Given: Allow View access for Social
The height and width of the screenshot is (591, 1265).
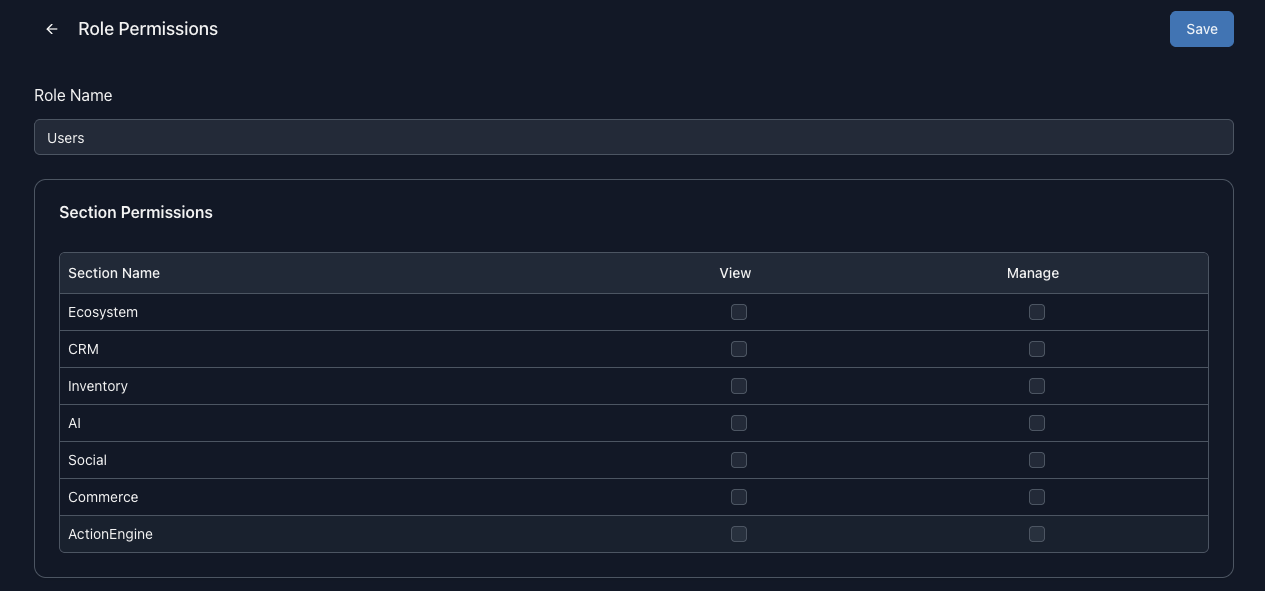Looking at the screenshot, I should 739,460.
